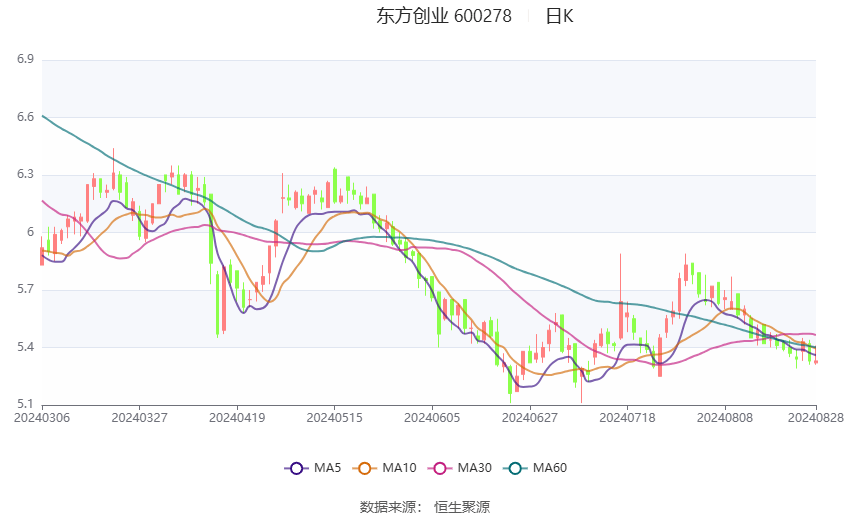Screen dimensions: 850x517
Task: Open the 恒生聚源 data source text
Action: 462,507
